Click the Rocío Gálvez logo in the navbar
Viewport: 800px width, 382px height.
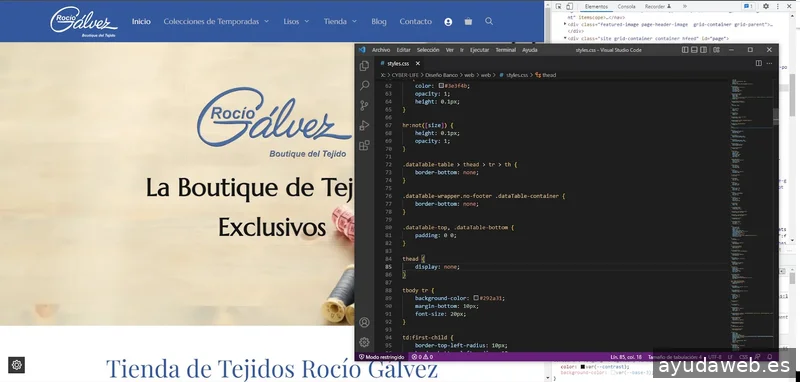84,22
